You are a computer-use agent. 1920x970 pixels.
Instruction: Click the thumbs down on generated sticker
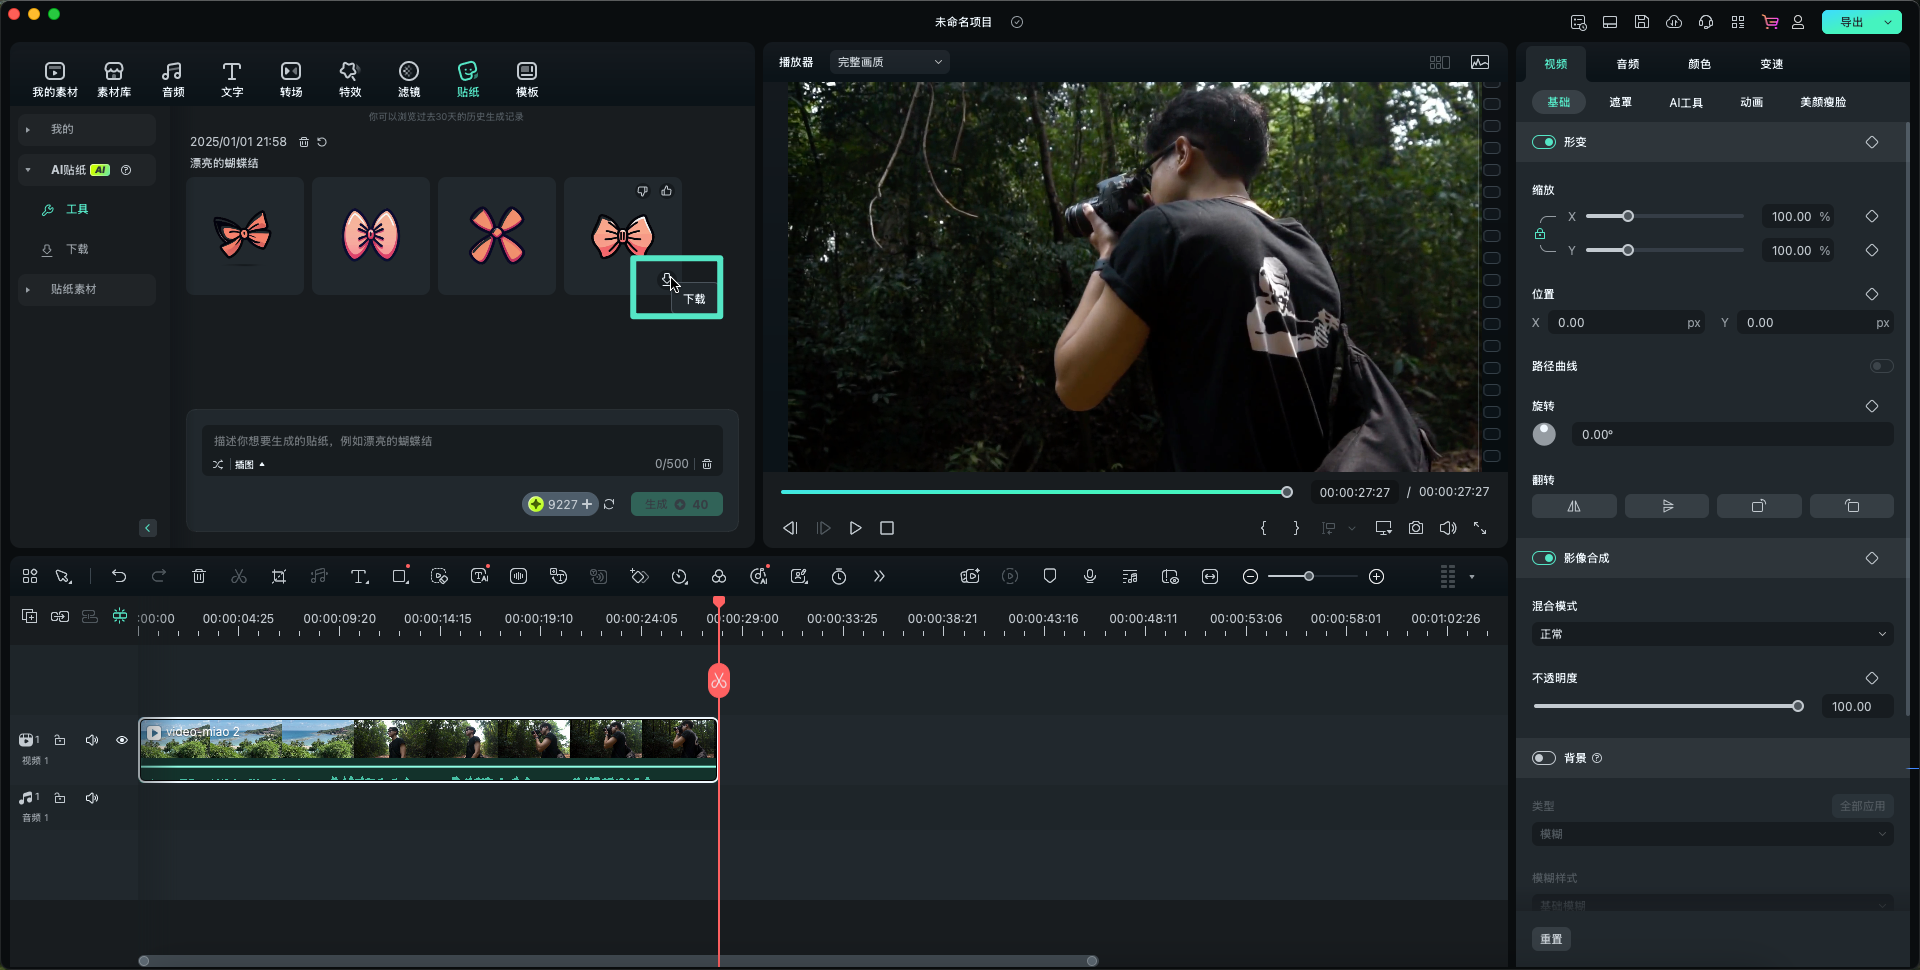coord(643,191)
